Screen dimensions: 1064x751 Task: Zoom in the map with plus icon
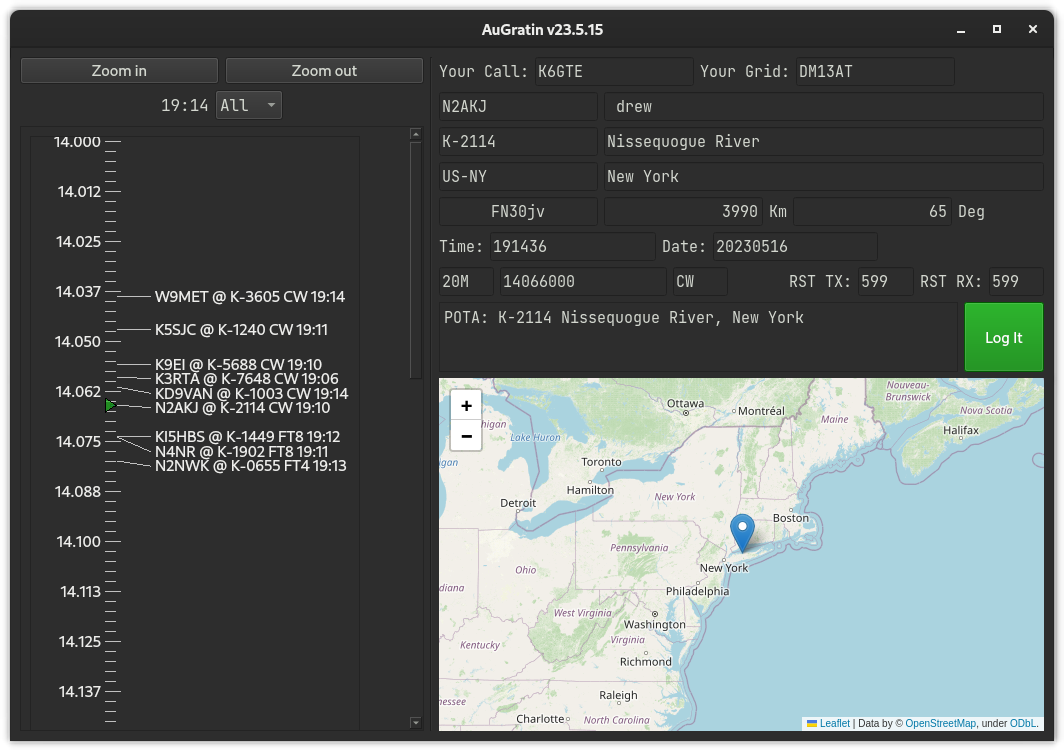466,406
